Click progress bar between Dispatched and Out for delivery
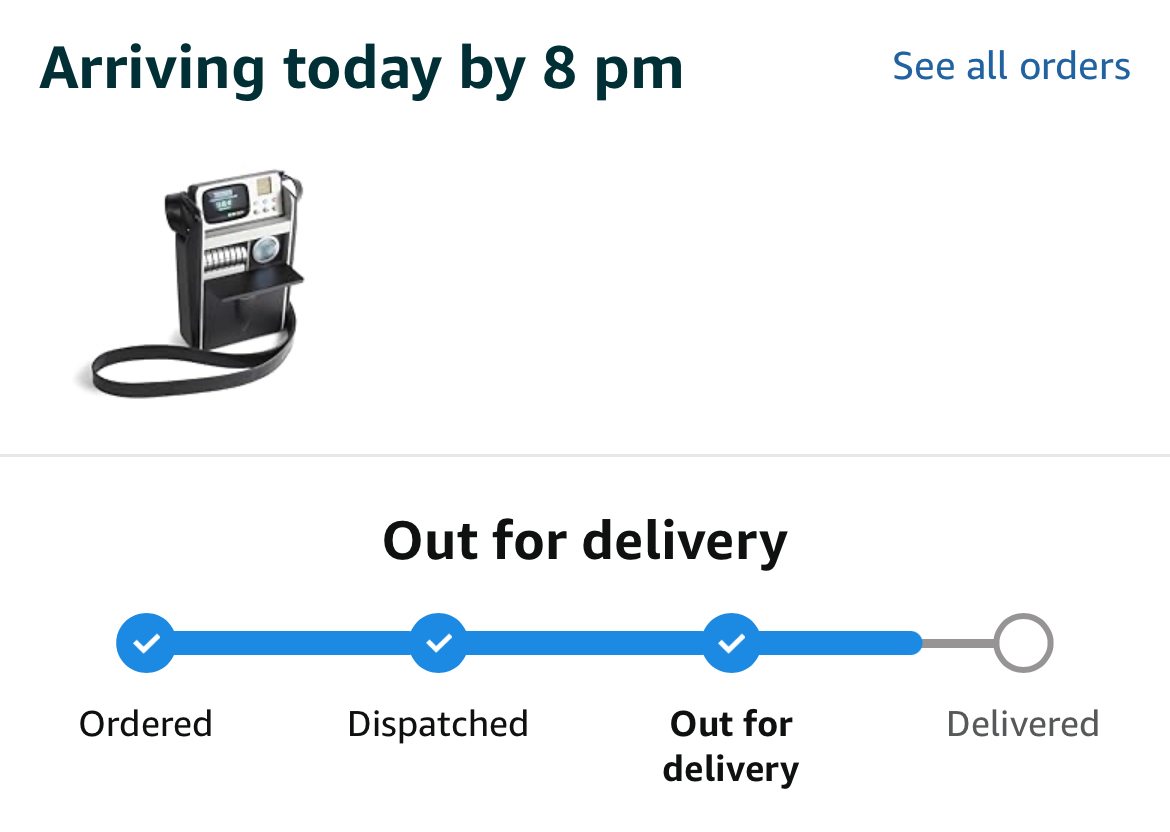This screenshot has width=1170, height=832. pyautogui.click(x=585, y=642)
